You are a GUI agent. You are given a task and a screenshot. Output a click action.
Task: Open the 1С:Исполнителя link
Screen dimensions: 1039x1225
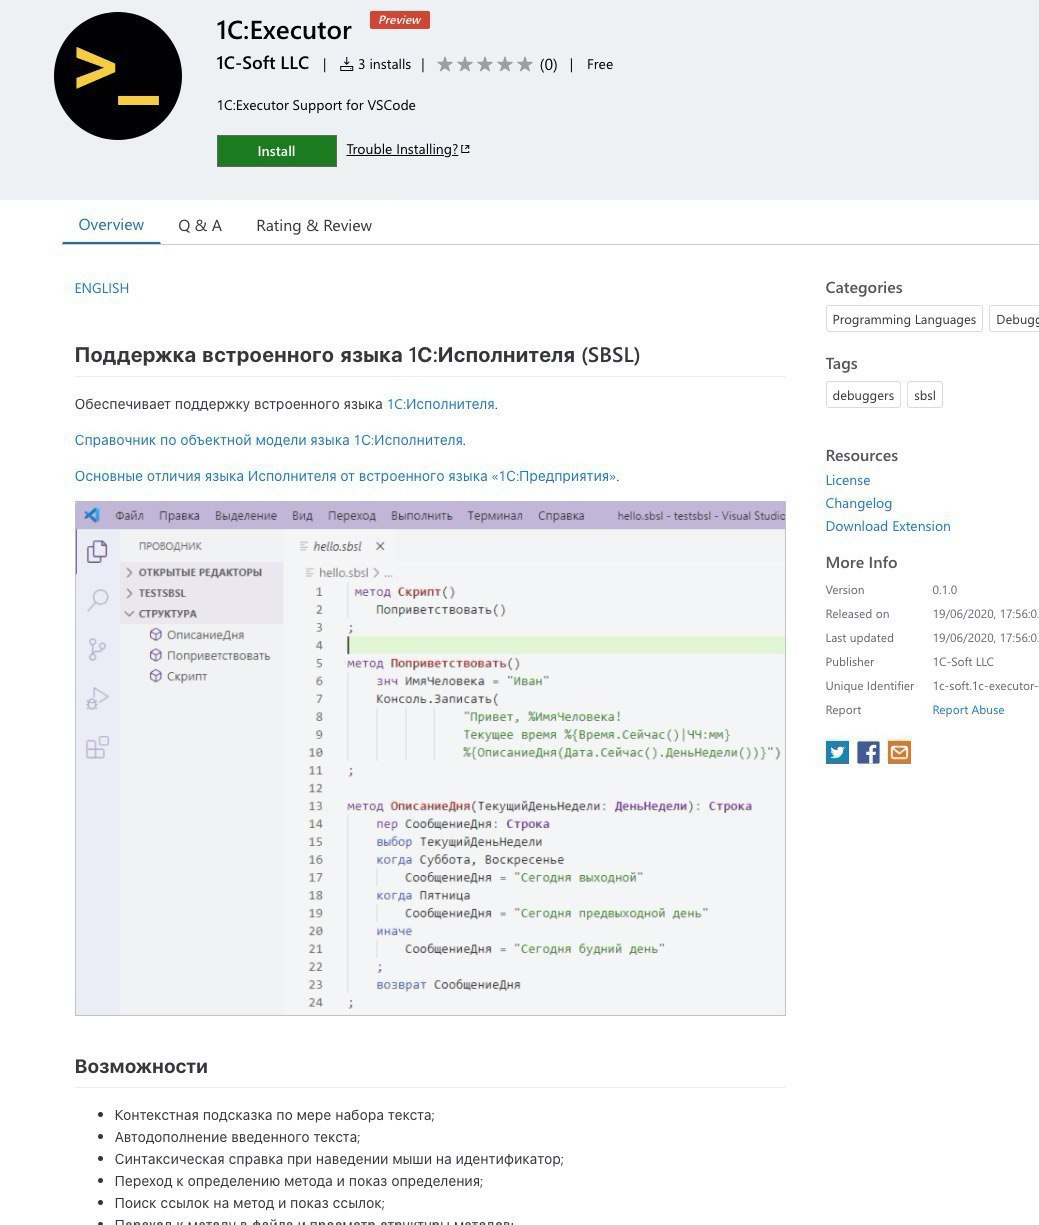tap(440, 404)
